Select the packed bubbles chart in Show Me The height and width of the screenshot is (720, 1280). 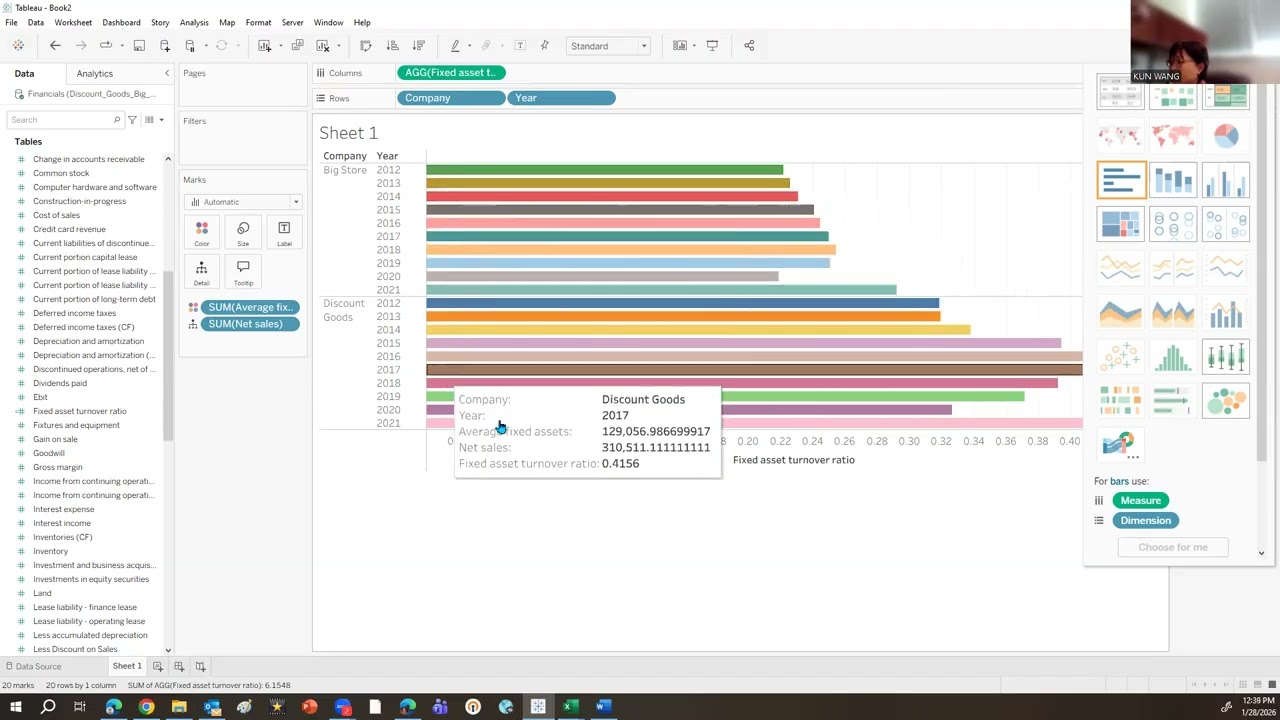click(x=1226, y=401)
